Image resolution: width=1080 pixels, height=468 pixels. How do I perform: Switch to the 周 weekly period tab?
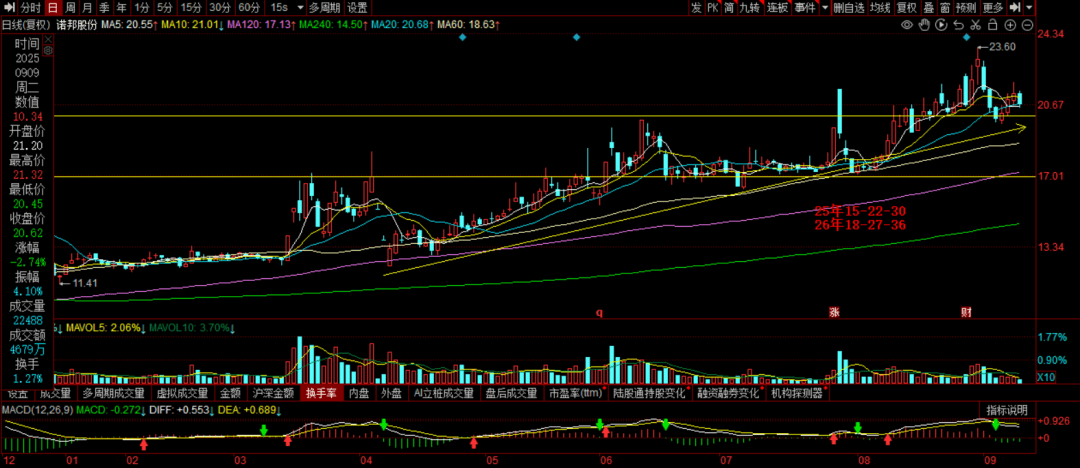click(x=71, y=7)
